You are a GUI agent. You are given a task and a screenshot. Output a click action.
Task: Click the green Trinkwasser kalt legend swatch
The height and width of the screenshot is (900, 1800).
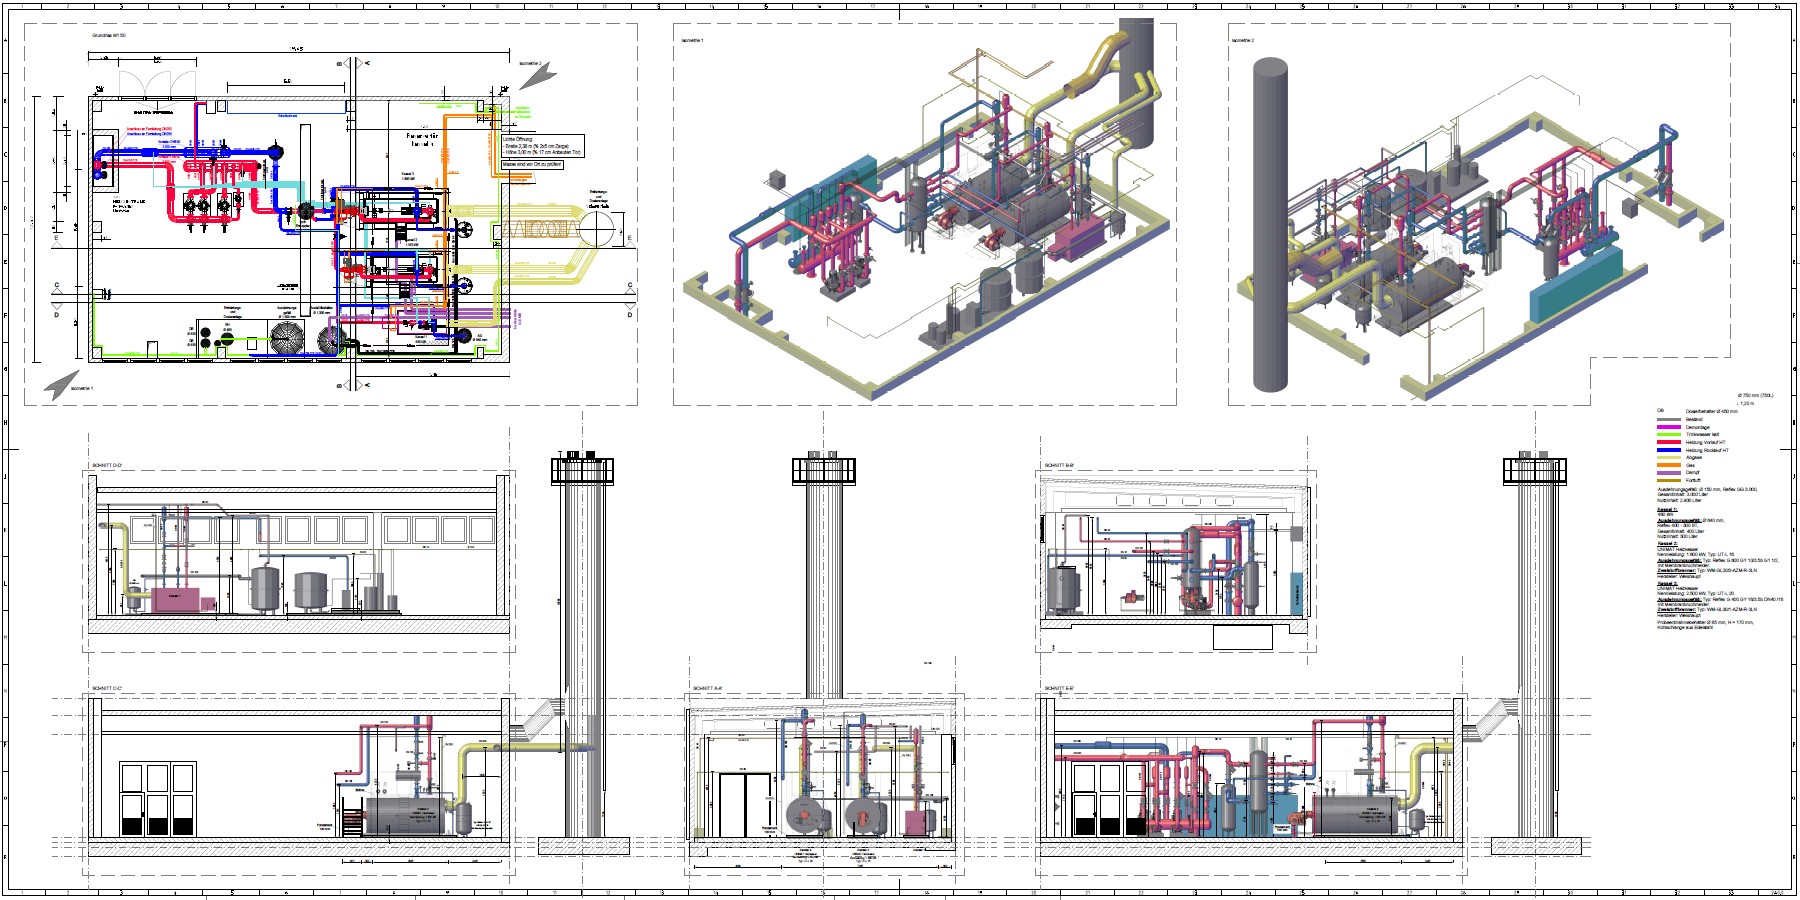point(1669,434)
